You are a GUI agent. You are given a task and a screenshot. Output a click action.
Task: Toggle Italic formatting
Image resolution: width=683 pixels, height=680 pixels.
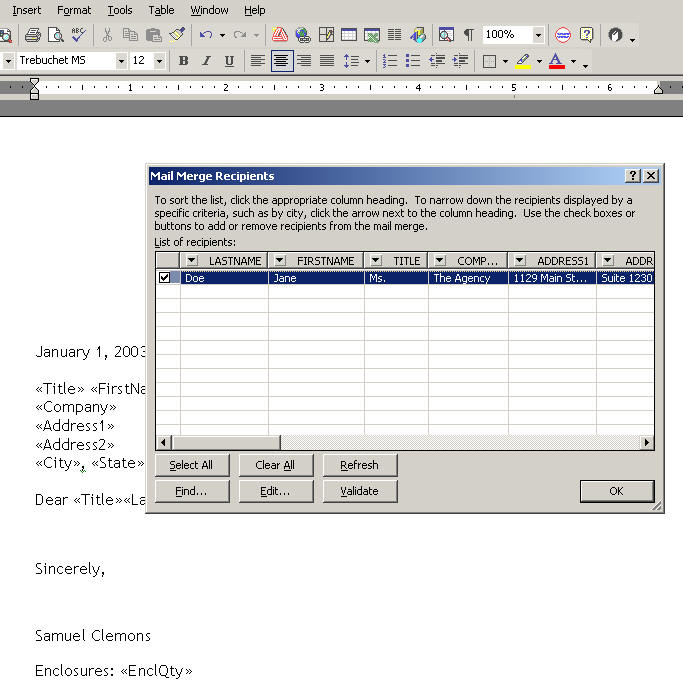click(x=206, y=61)
